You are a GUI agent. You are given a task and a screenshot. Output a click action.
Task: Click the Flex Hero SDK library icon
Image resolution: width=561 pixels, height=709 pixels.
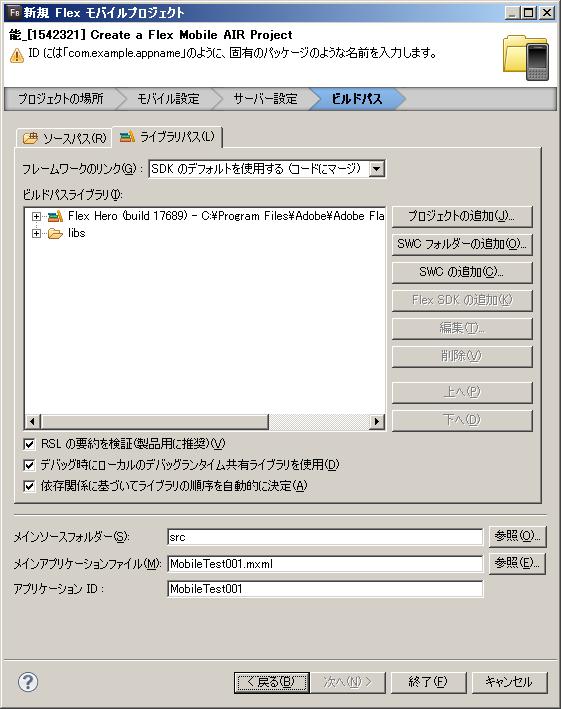[x=55, y=216]
